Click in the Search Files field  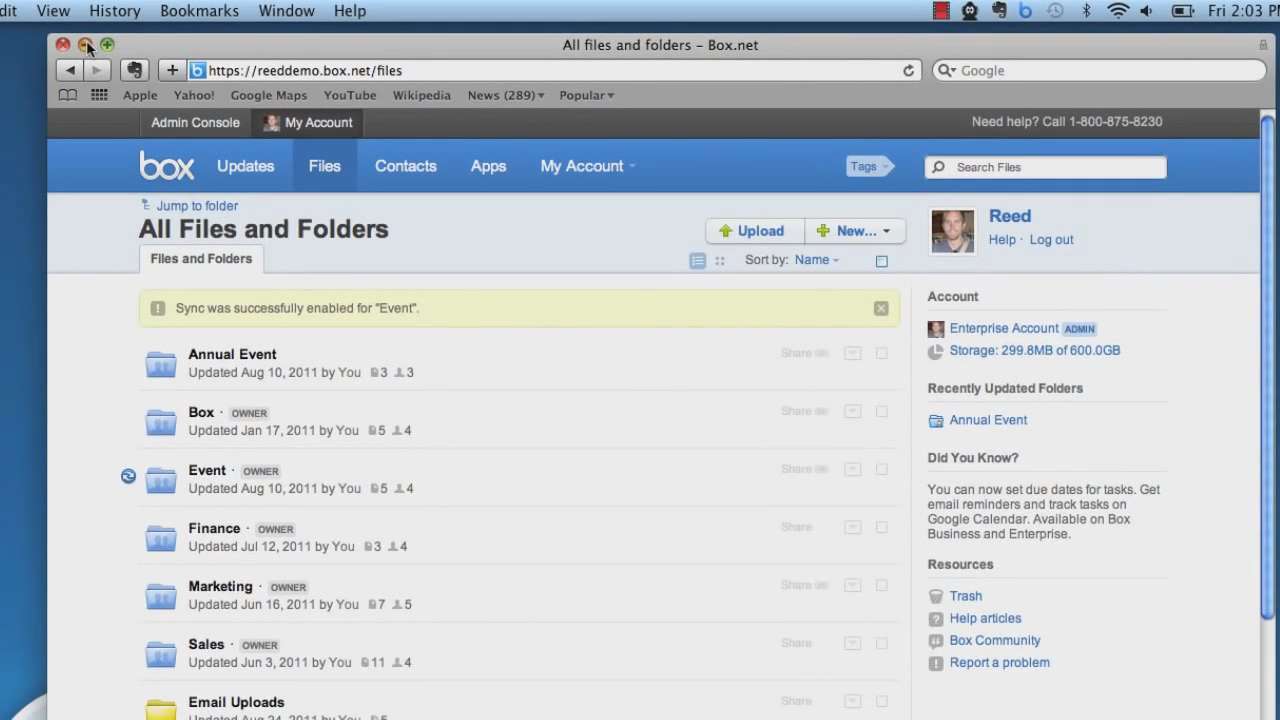1045,167
